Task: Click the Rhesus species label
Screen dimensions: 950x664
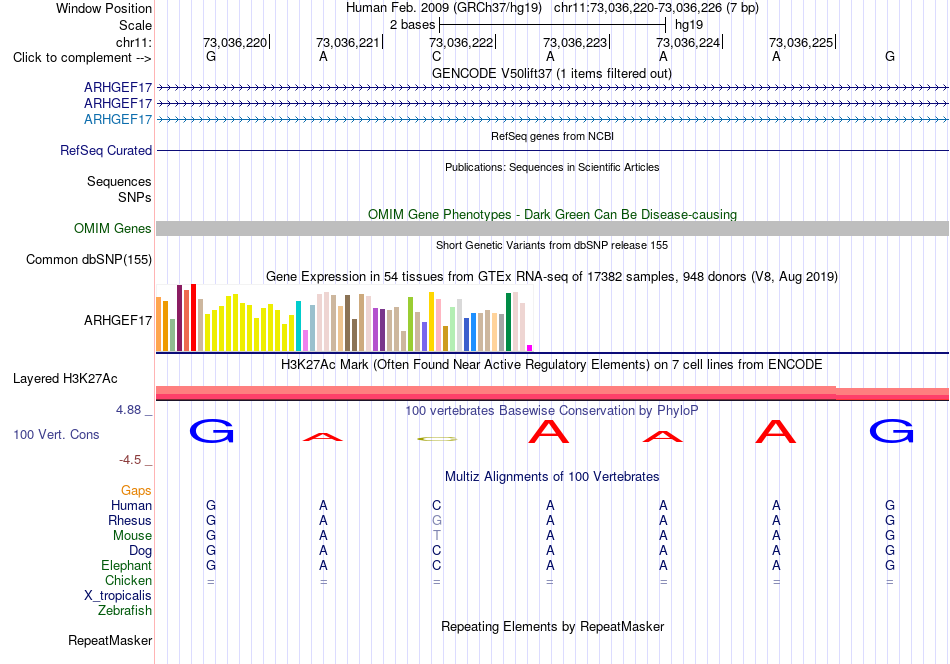Action: pos(130,520)
